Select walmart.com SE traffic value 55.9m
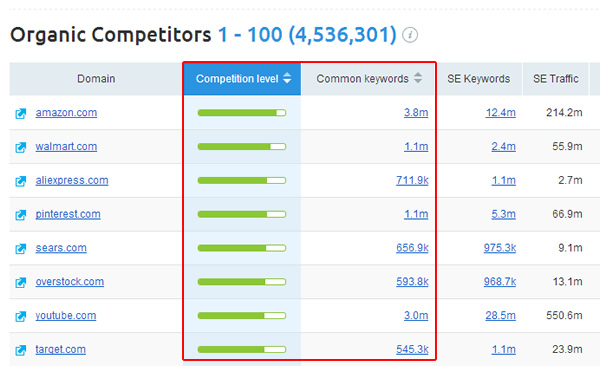Screen dimensions: 600x366 (x=567, y=146)
